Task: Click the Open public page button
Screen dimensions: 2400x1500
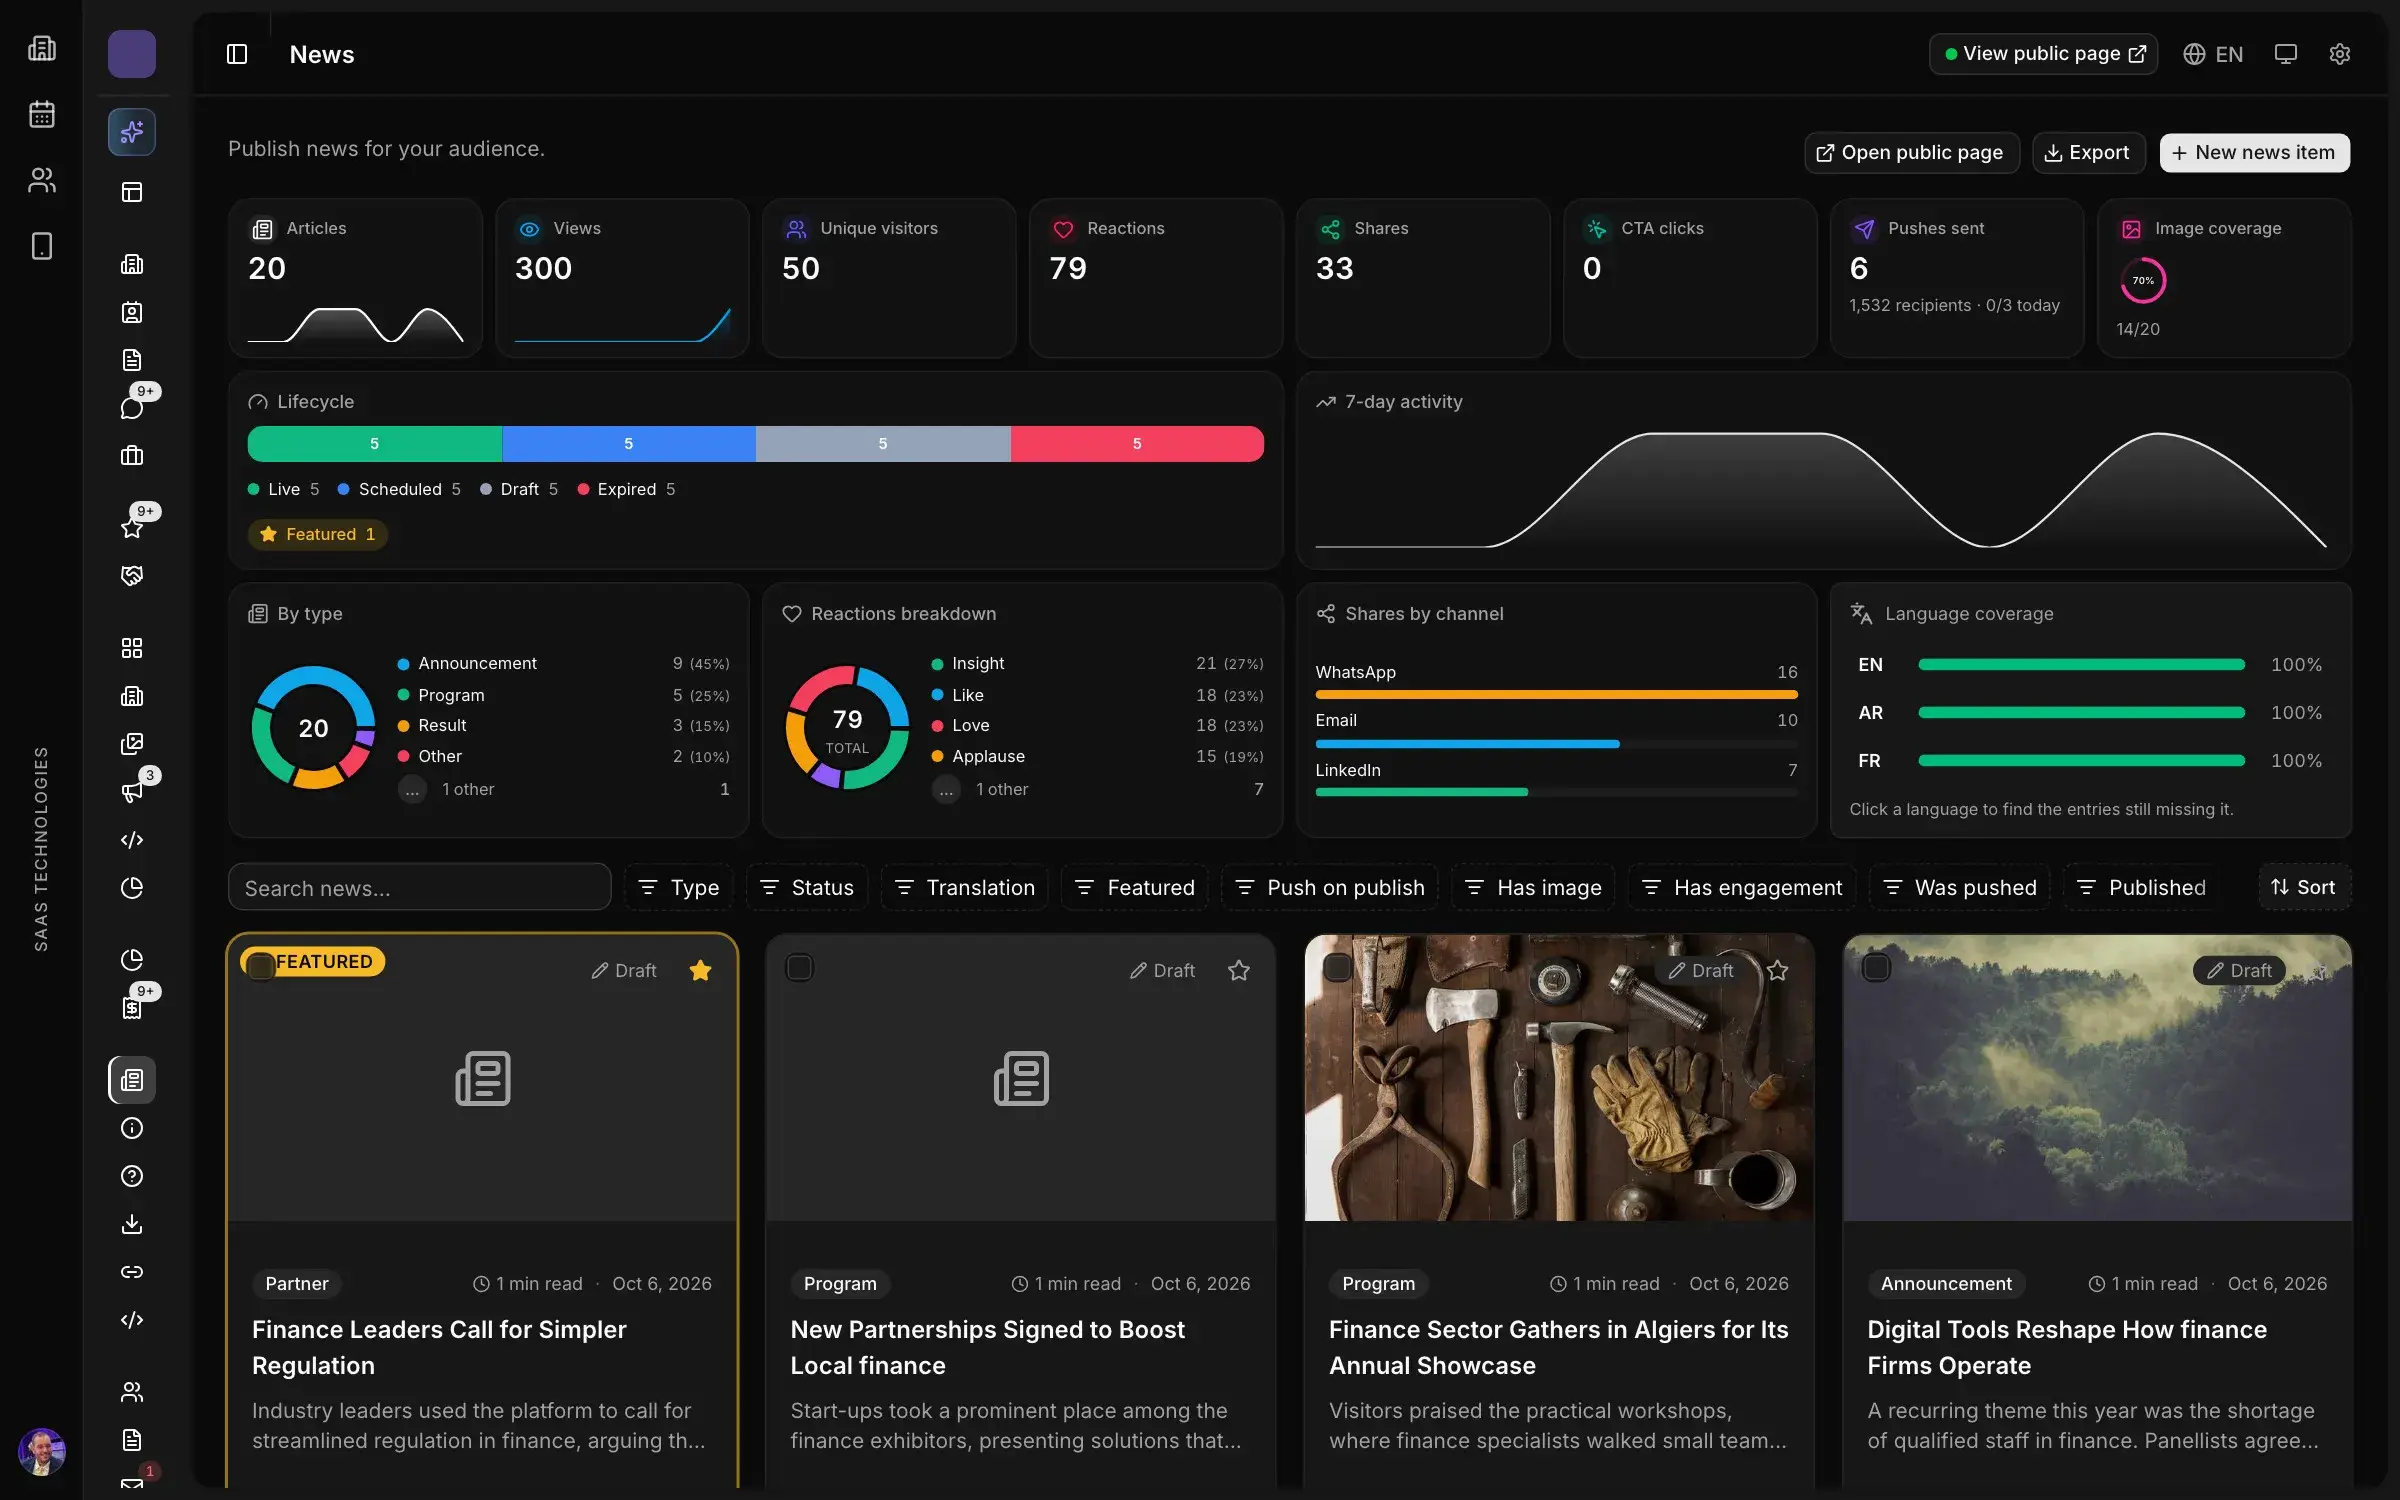Action: (x=1912, y=152)
